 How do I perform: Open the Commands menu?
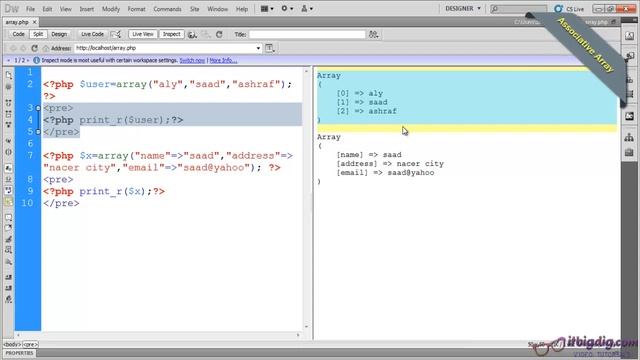click(167, 9)
